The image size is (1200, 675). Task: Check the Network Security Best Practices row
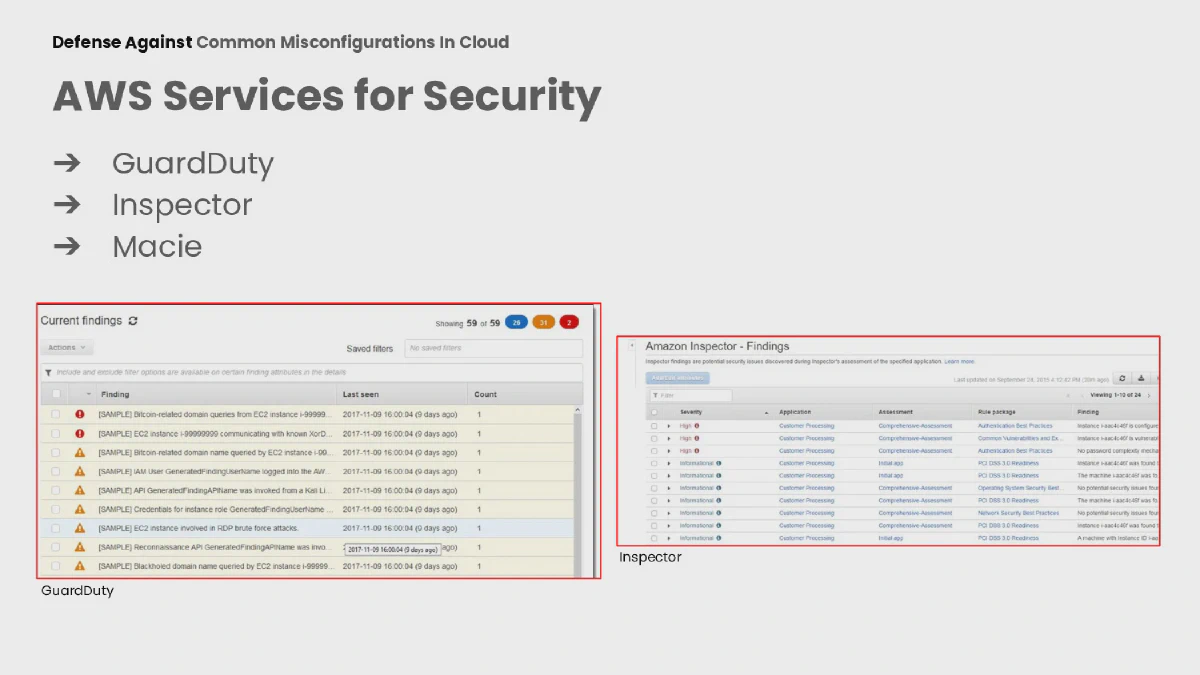tap(654, 513)
